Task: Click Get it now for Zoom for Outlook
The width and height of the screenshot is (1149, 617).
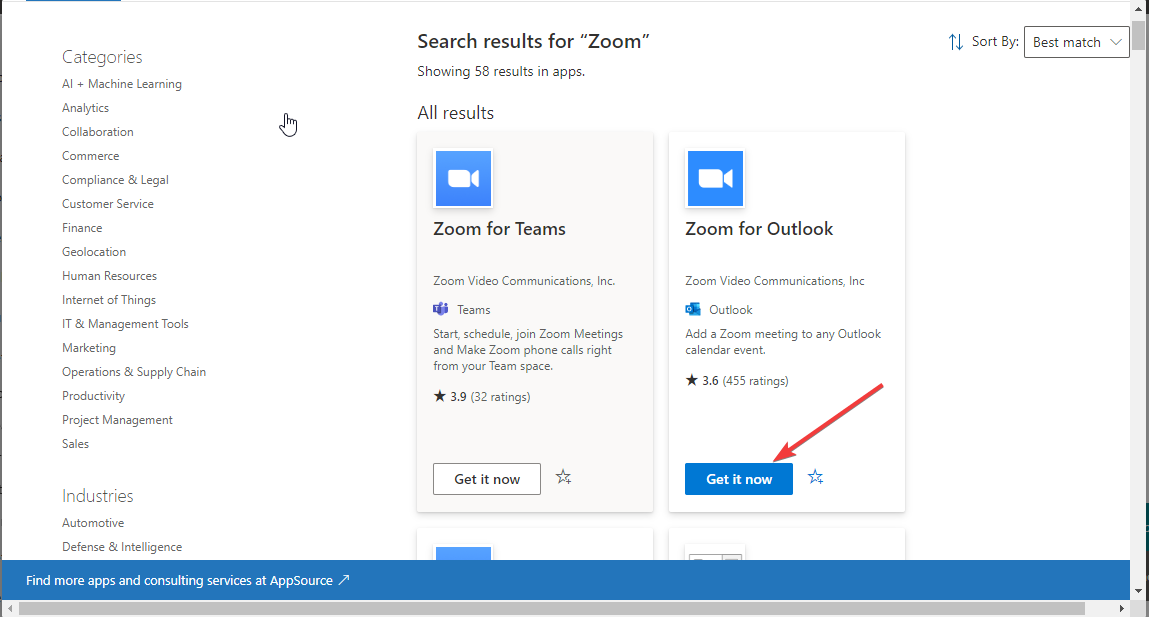Action: pyautogui.click(x=738, y=478)
